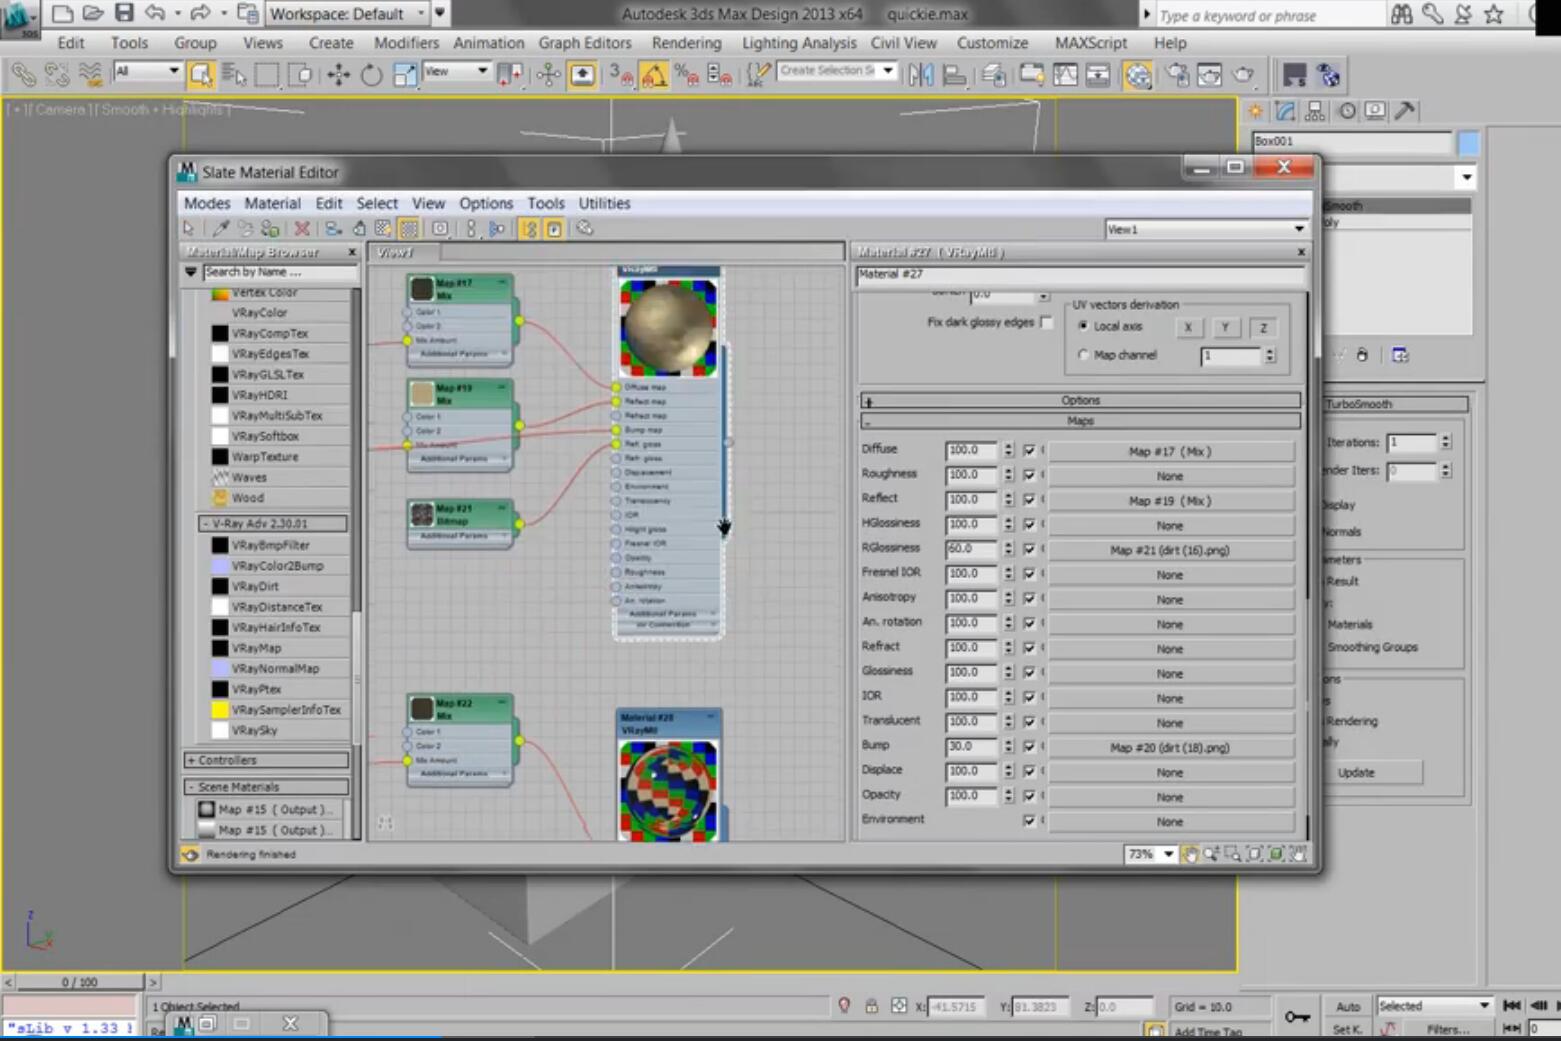Click the Slate selection arrow tool
Viewport: 1561px width, 1041px height.
coord(189,229)
